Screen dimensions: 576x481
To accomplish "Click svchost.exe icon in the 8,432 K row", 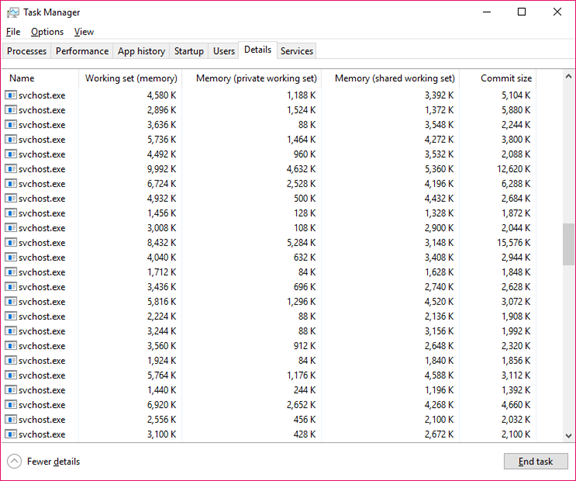I will tap(11, 243).
